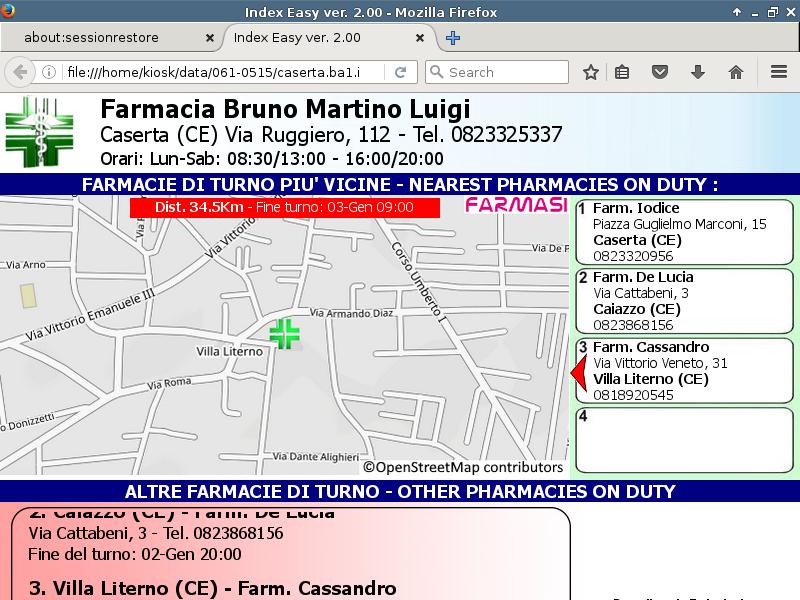Close the Index Easy ver. 2.00 tab
800x600 pixels.
pyautogui.click(x=420, y=38)
